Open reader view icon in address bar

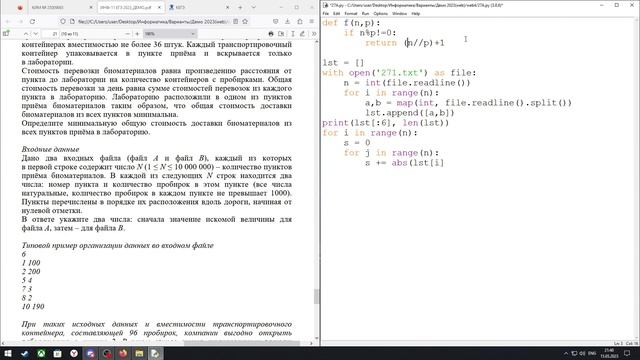tap(236, 21)
